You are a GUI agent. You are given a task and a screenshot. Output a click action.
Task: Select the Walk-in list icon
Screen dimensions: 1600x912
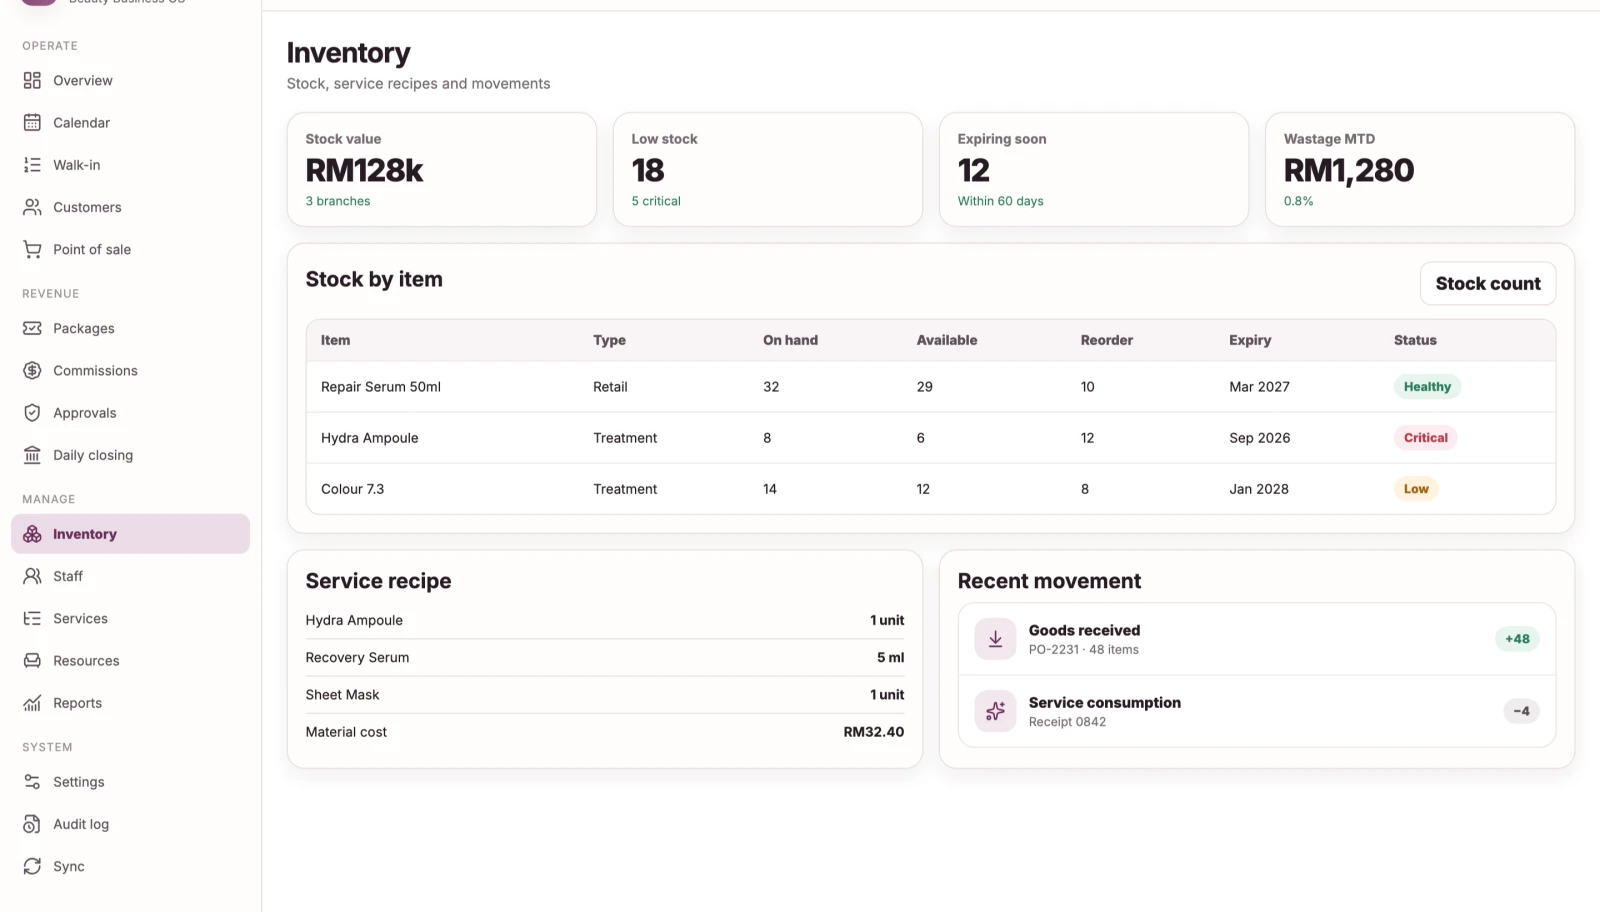click(32, 165)
